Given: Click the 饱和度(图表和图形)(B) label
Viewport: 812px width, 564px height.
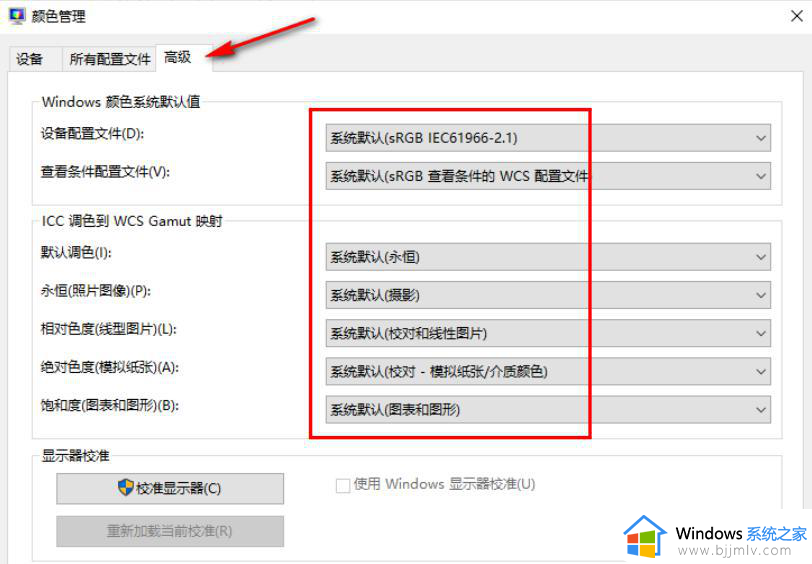Looking at the screenshot, I should point(110,405).
